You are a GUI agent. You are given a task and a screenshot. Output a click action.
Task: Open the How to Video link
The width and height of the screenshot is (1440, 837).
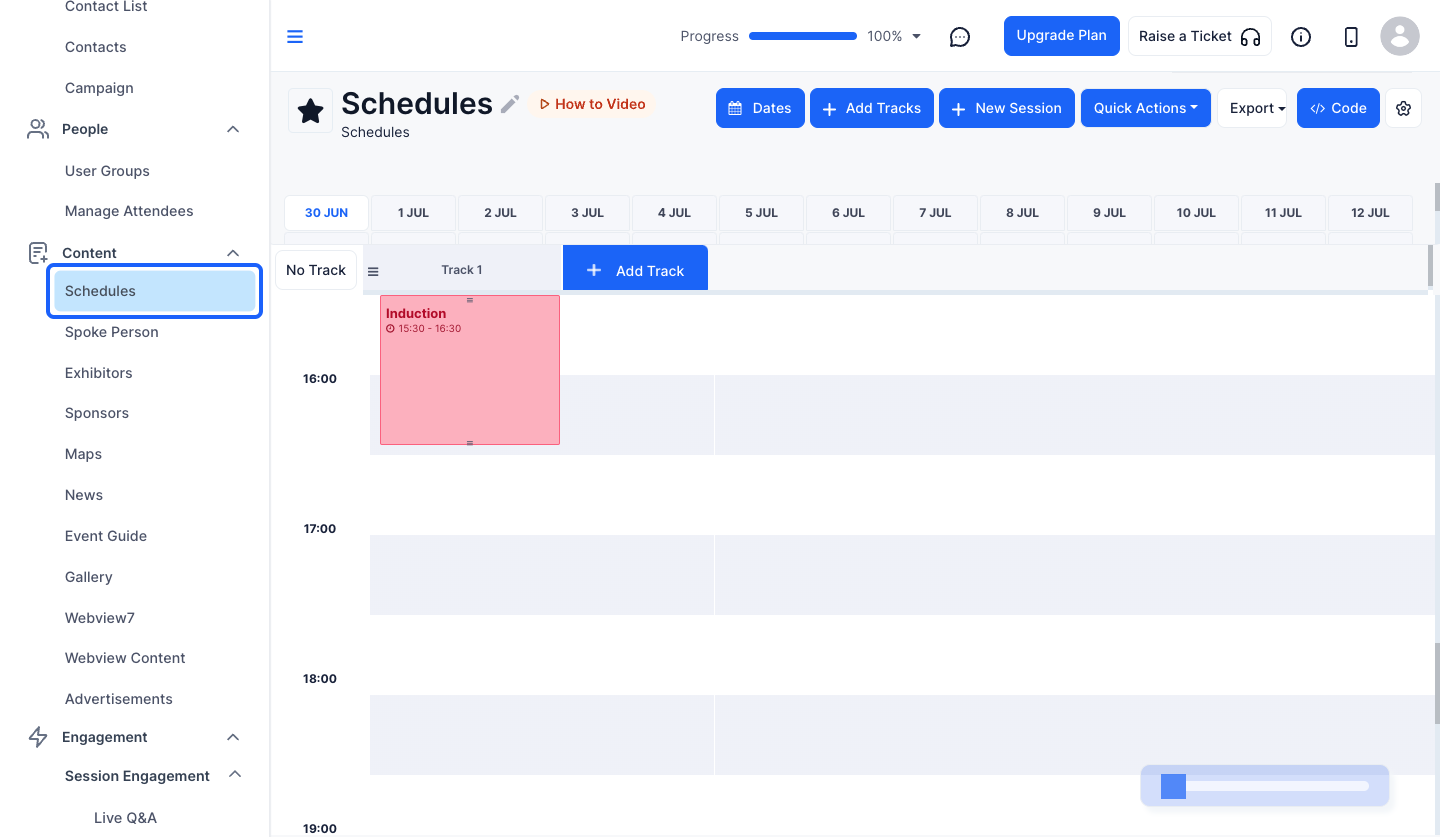[x=593, y=104]
